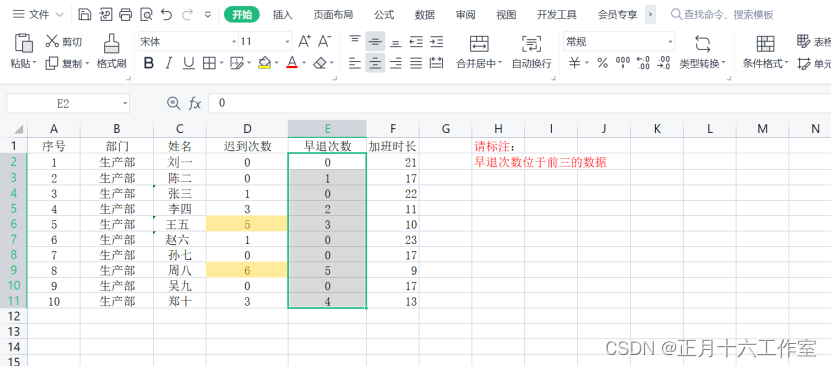The height and width of the screenshot is (367, 831).
Task: Expand quick access toolbar customize arrow
Action: pyautogui.click(x=207, y=15)
